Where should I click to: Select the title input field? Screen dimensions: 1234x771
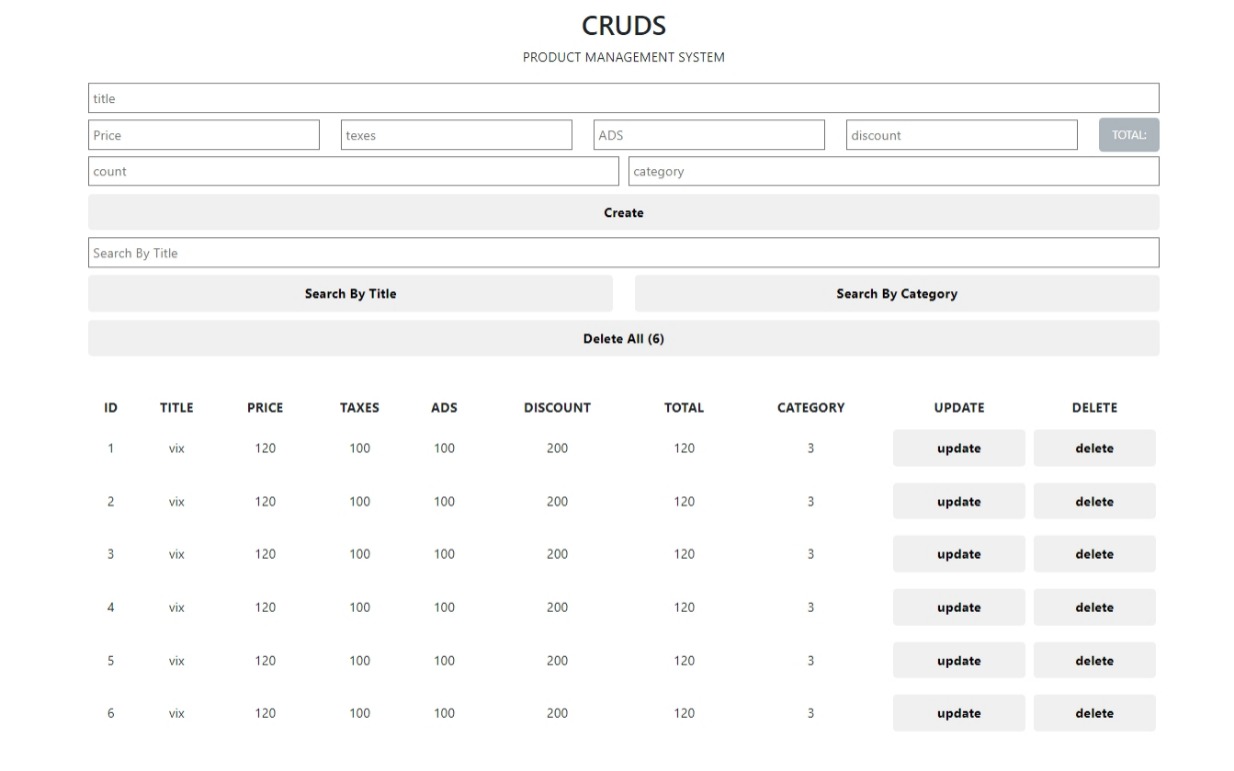[x=622, y=97]
